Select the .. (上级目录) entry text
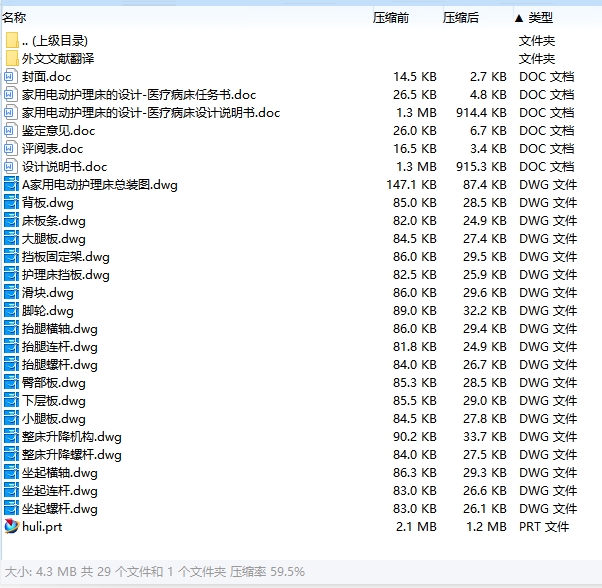This screenshot has height=588, width=602. (55, 41)
